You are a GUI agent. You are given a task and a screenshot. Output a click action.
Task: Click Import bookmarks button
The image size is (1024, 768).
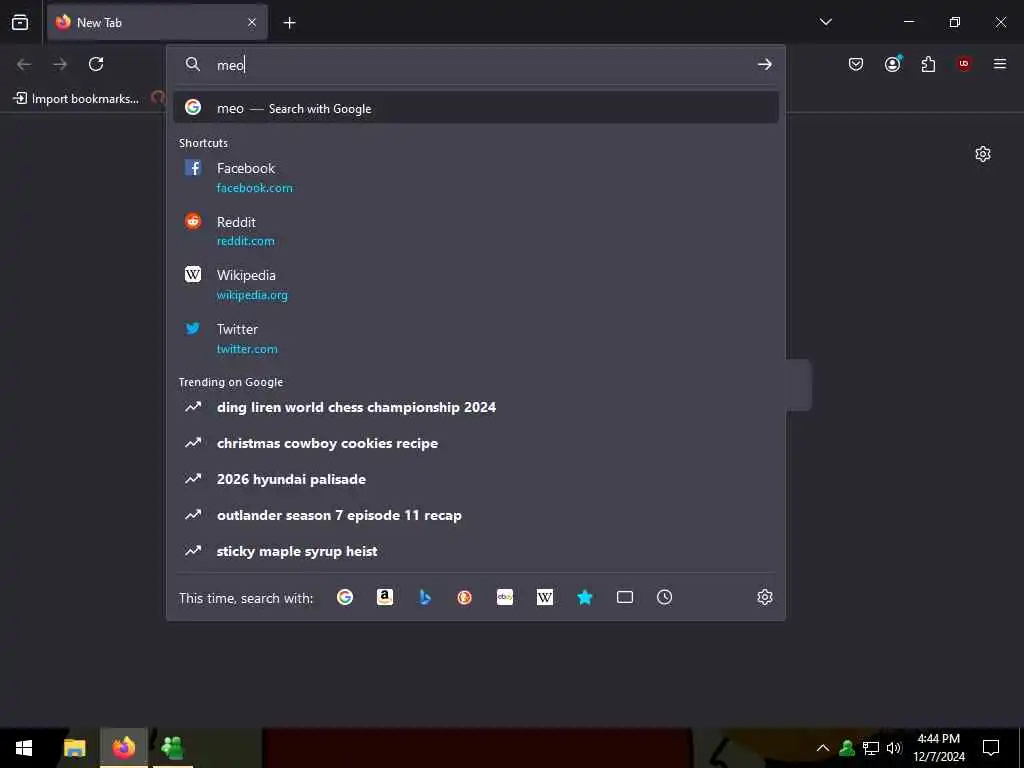click(x=76, y=99)
